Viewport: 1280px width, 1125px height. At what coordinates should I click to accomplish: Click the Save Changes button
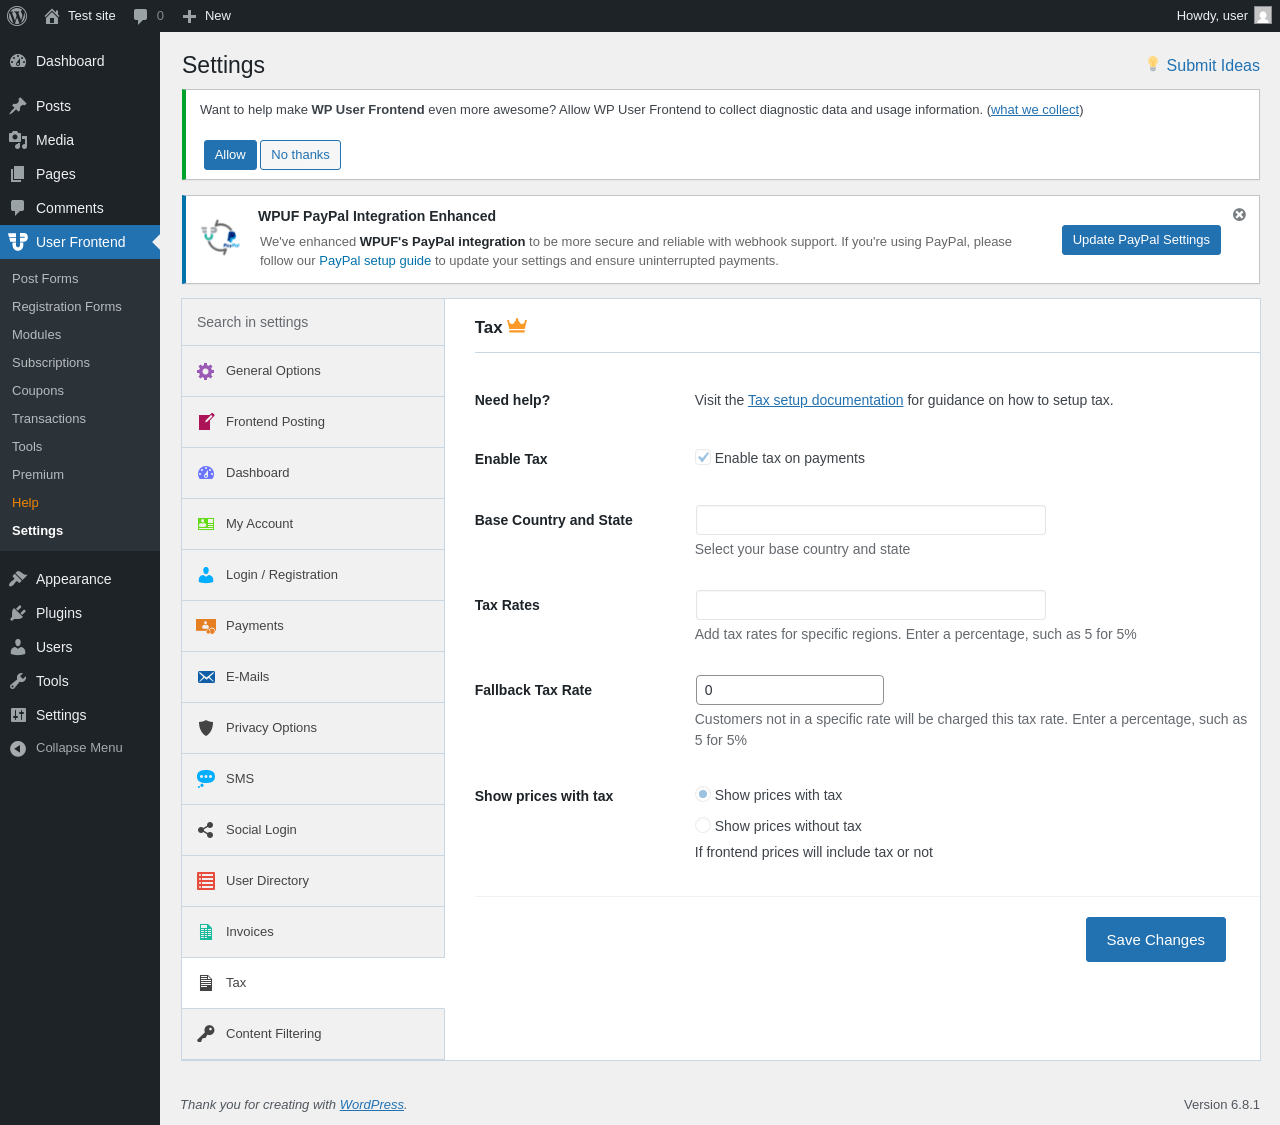(1155, 940)
